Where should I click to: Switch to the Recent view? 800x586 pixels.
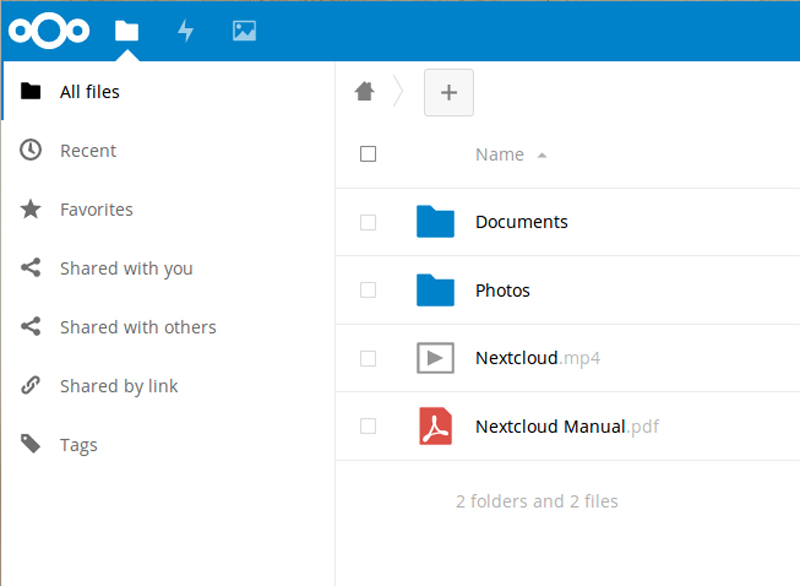[90, 150]
